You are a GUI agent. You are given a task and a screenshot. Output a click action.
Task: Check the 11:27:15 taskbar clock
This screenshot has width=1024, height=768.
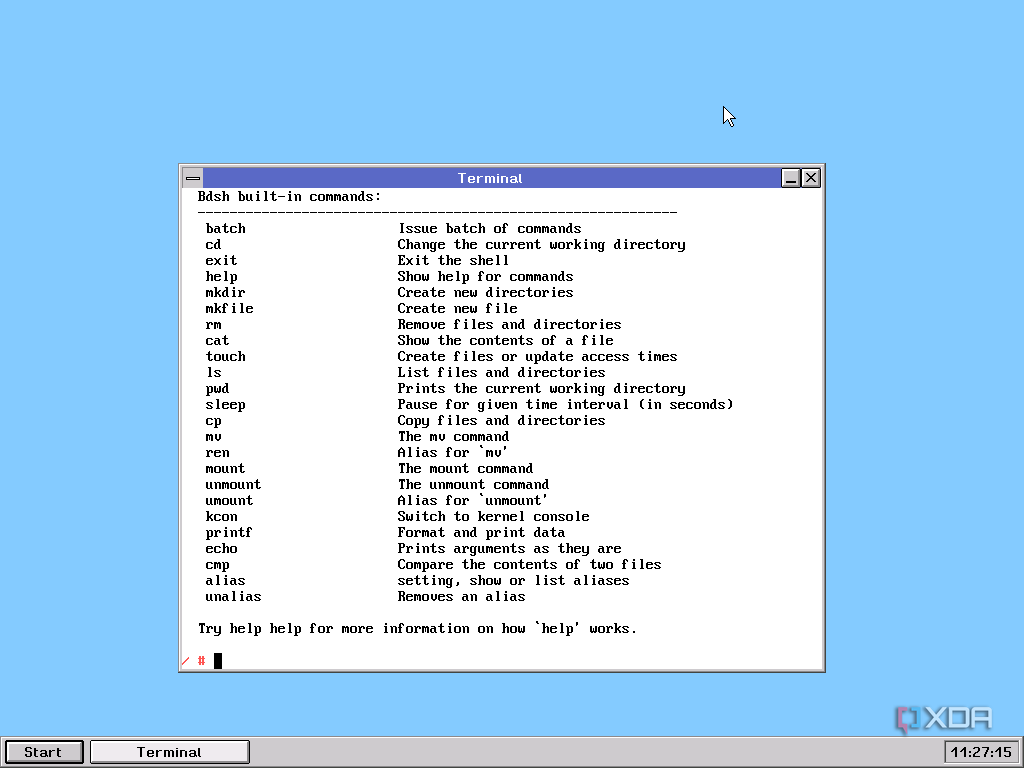(981, 752)
